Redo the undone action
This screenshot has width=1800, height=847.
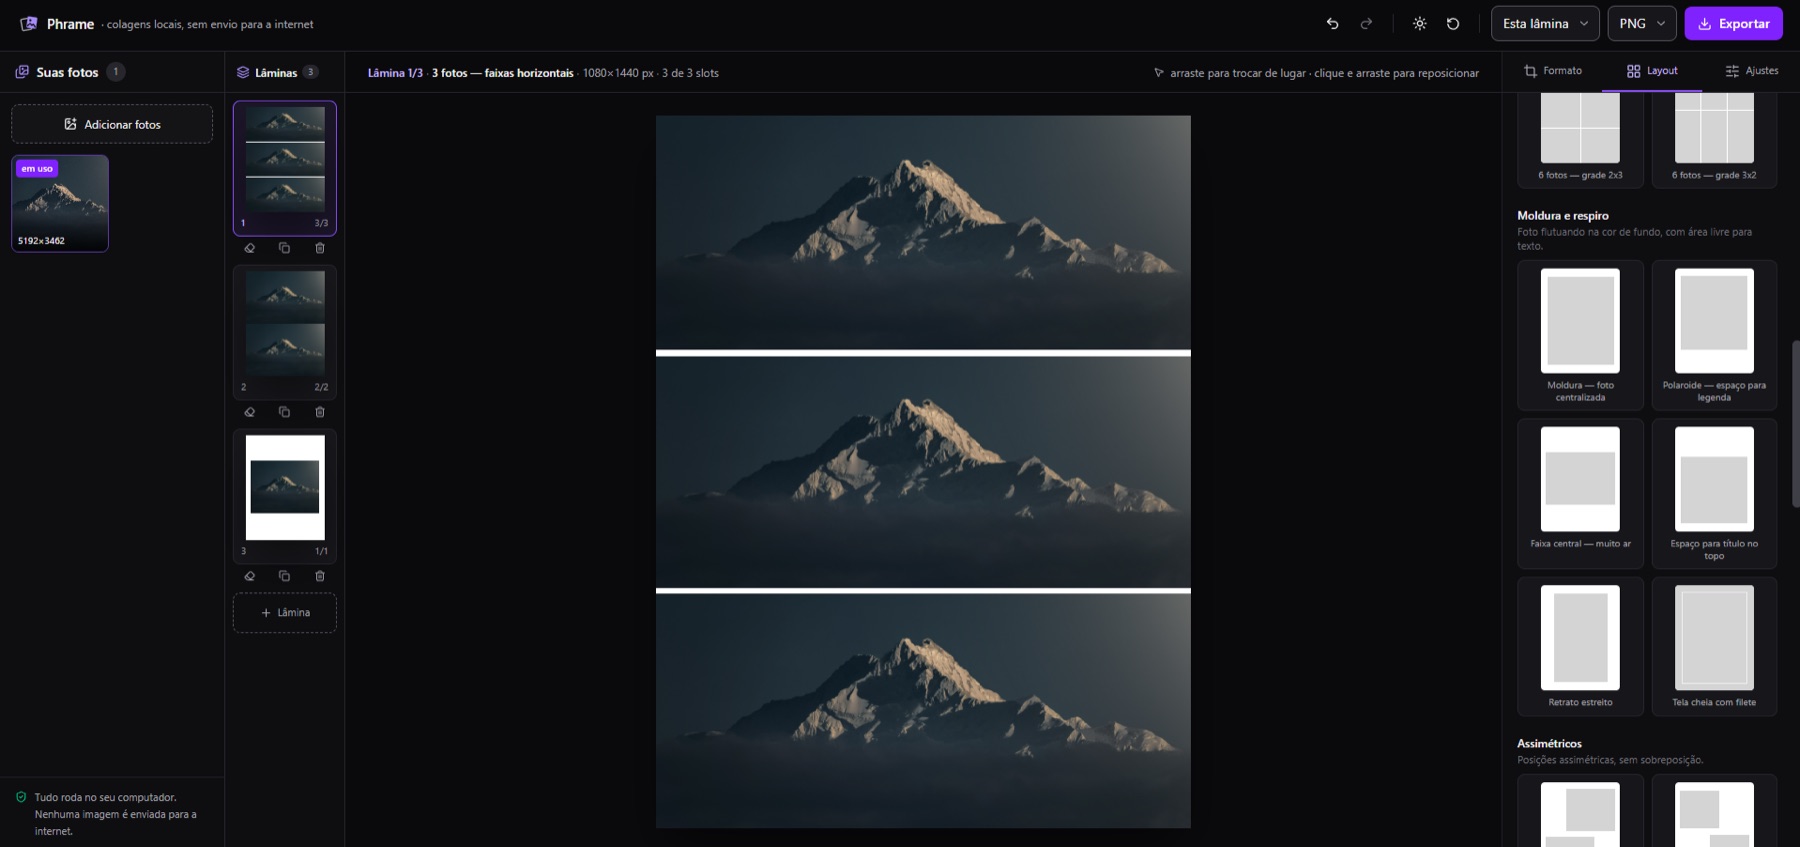point(1366,24)
